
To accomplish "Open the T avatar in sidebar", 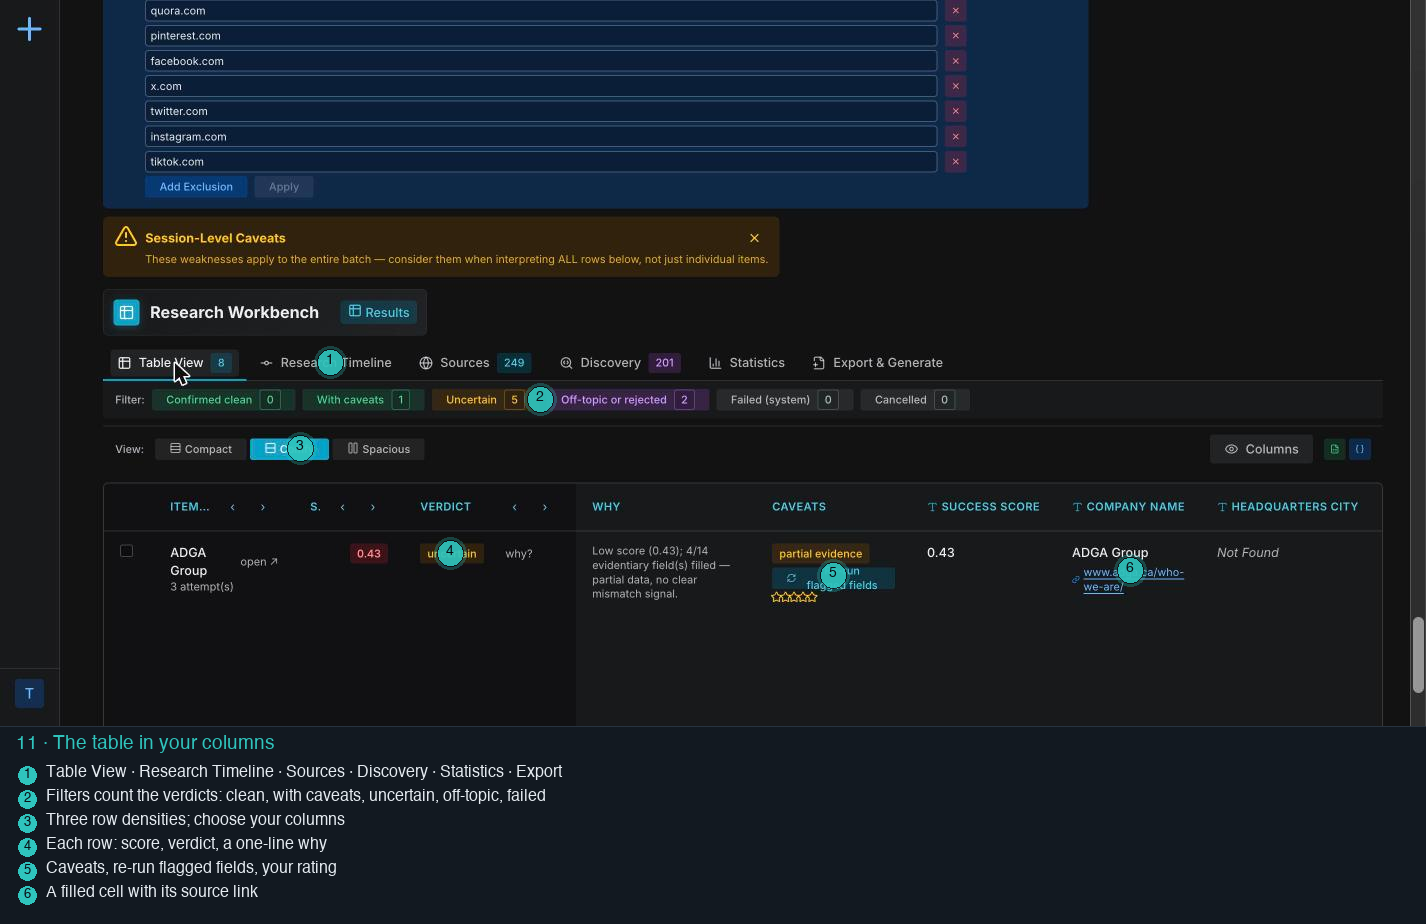I will 29,693.
